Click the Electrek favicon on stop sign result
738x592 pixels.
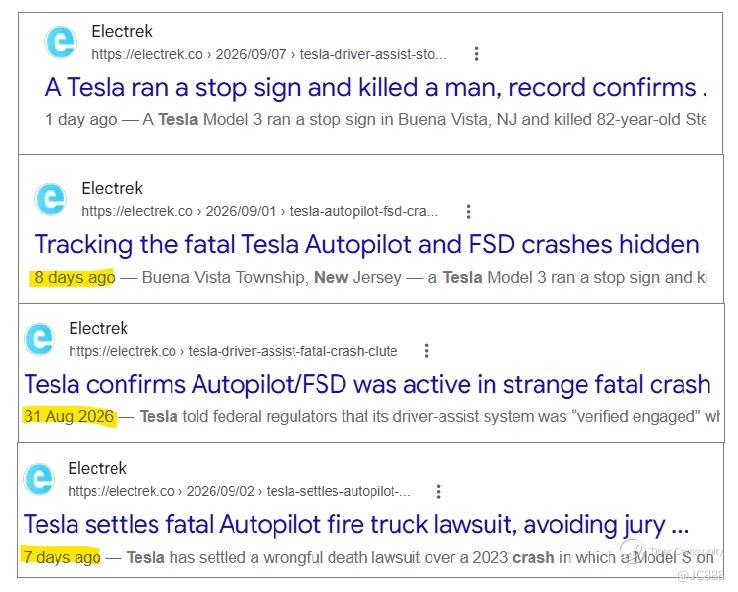[x=60, y=42]
